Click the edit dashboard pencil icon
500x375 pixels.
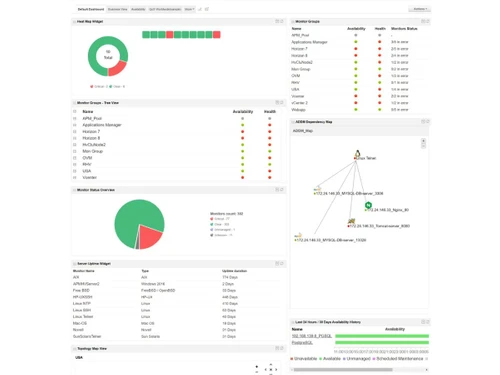click(200, 9)
